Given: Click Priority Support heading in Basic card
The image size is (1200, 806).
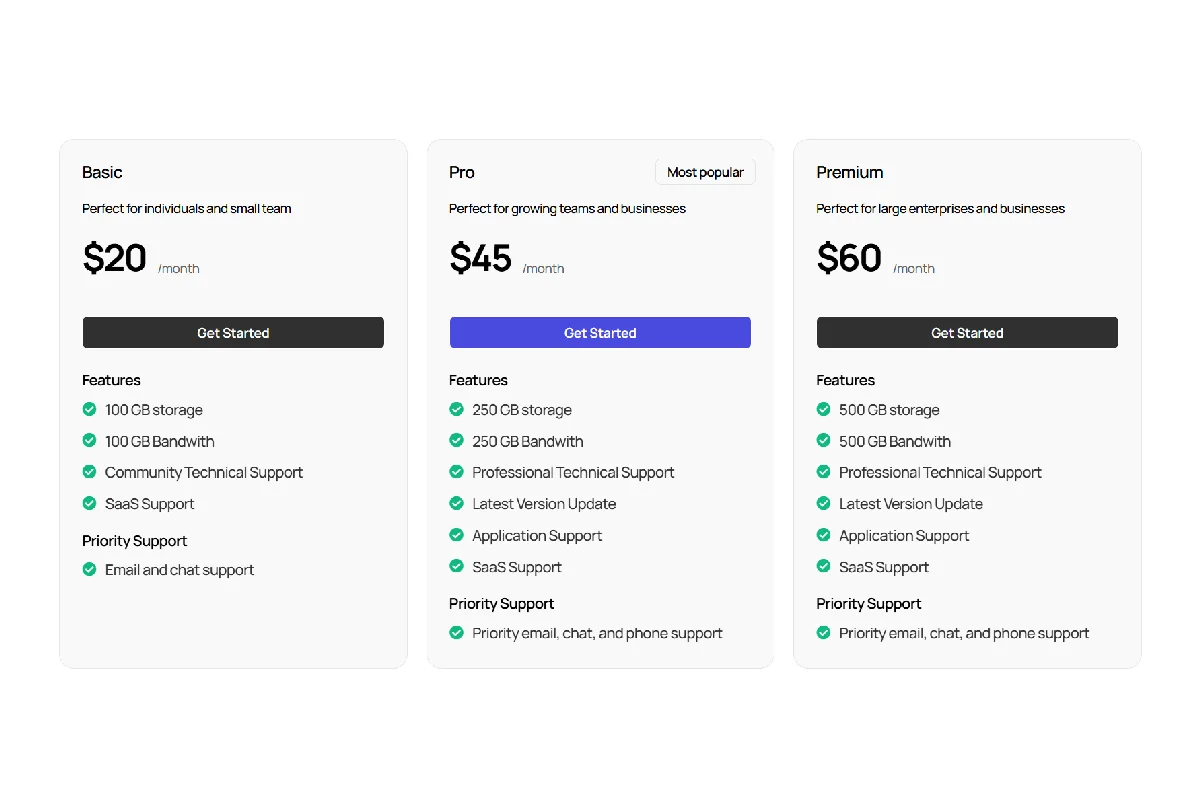Looking at the screenshot, I should click(134, 541).
